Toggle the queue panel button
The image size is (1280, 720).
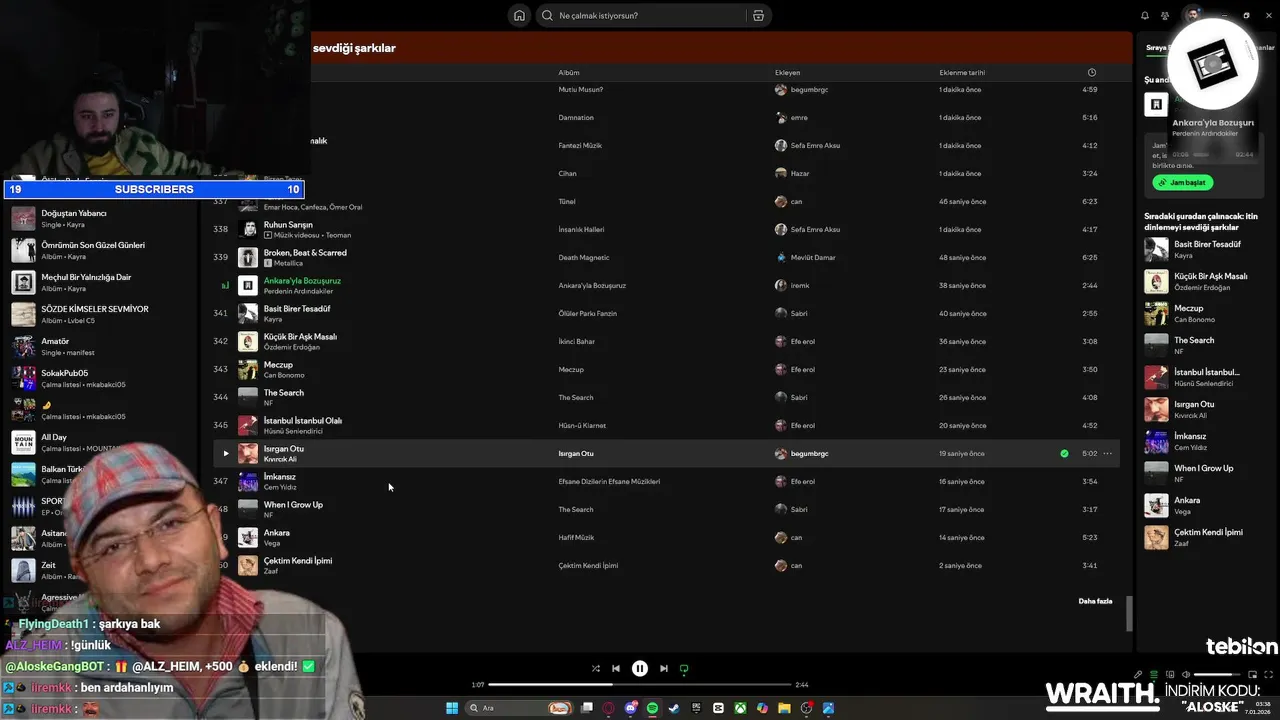click(1154, 675)
